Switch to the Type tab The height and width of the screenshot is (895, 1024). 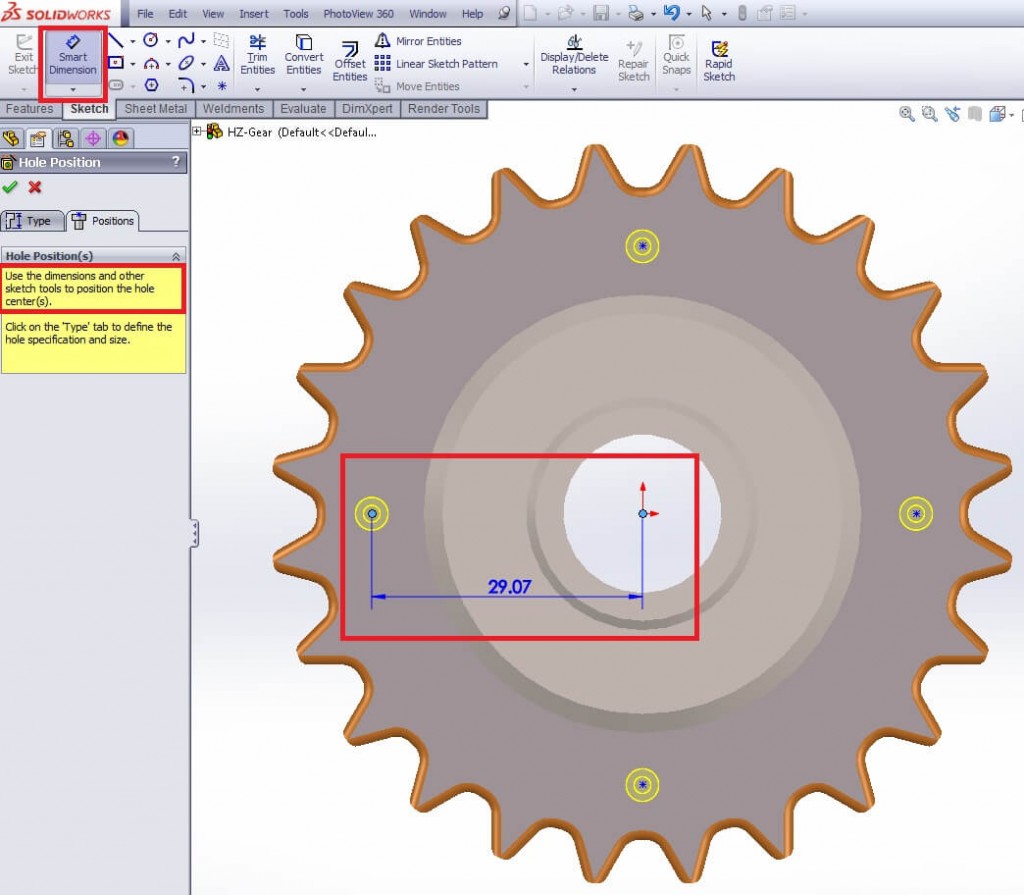[33, 220]
